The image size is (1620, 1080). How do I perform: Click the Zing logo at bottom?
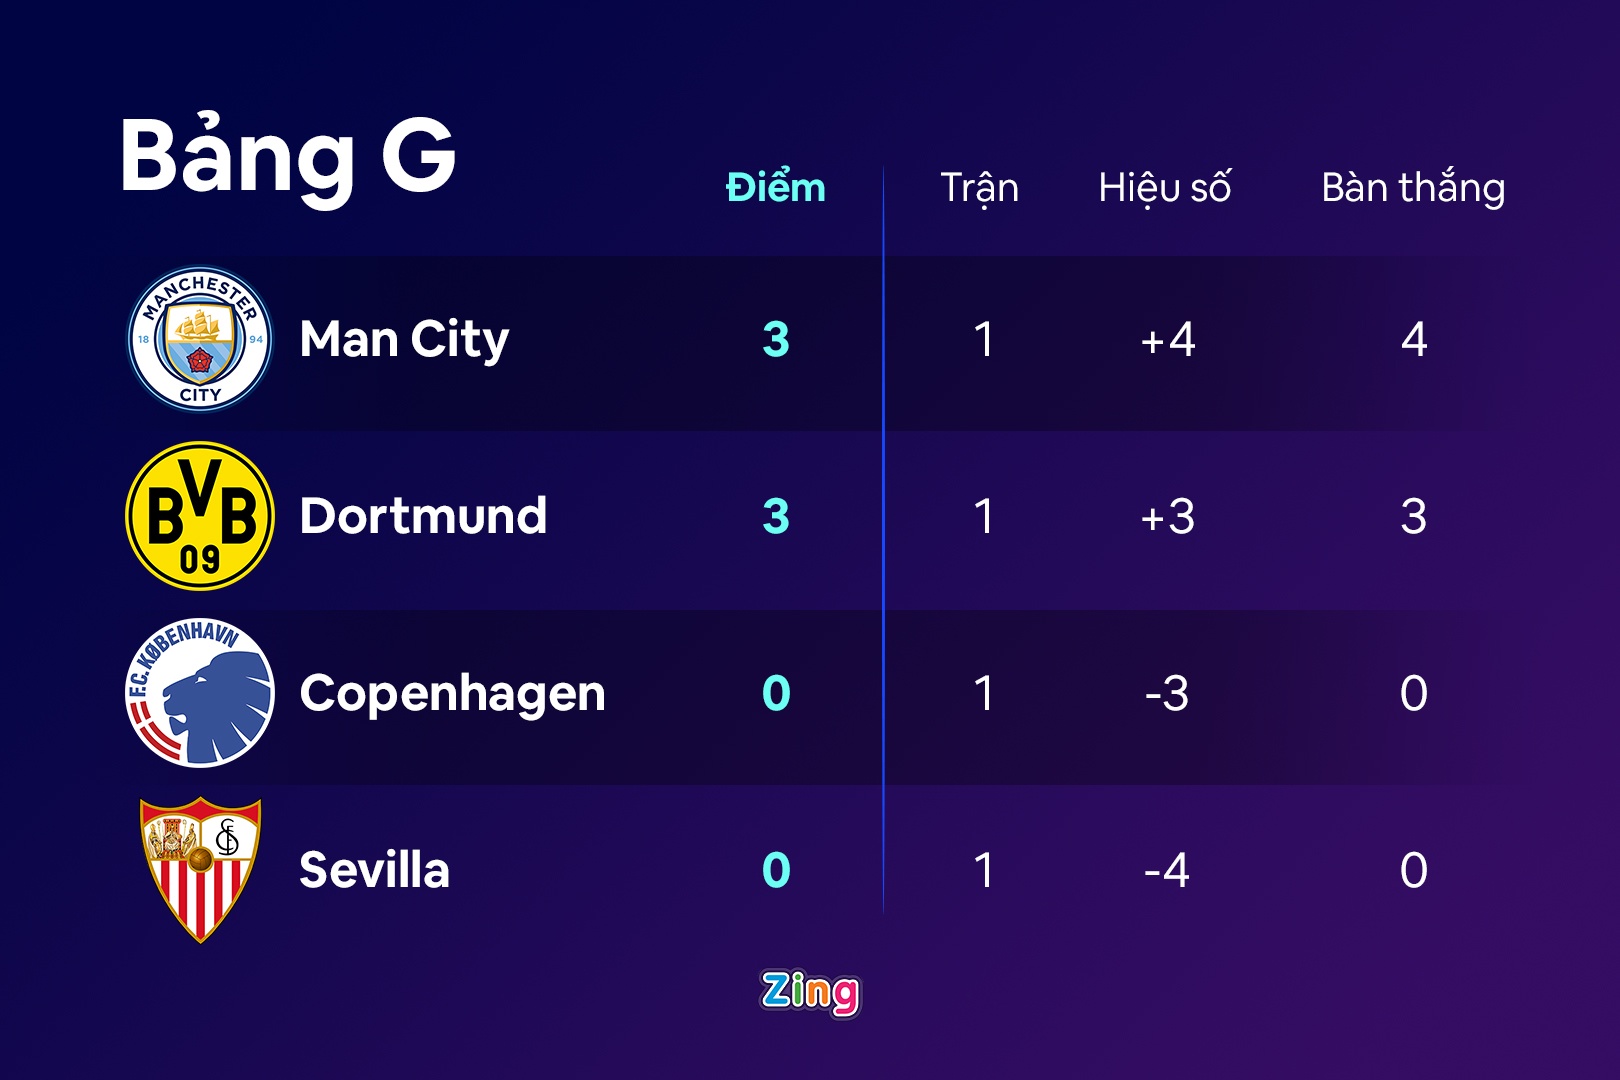[x=810, y=992]
